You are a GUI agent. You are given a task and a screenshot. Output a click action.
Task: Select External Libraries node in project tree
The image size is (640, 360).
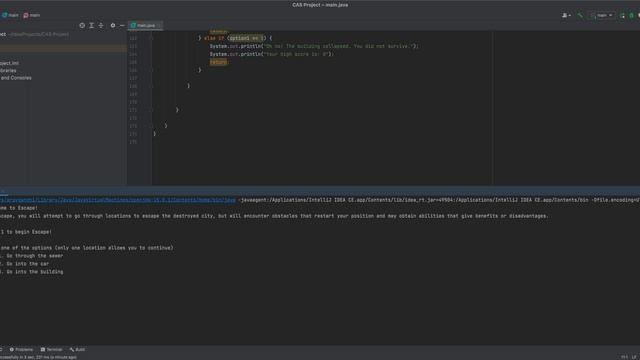click(x=8, y=71)
